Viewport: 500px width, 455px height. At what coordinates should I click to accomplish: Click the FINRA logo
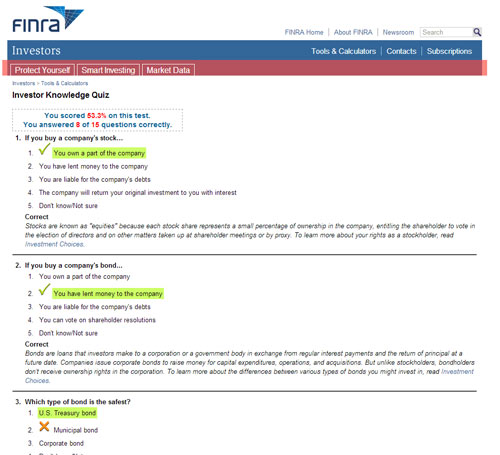(48, 19)
